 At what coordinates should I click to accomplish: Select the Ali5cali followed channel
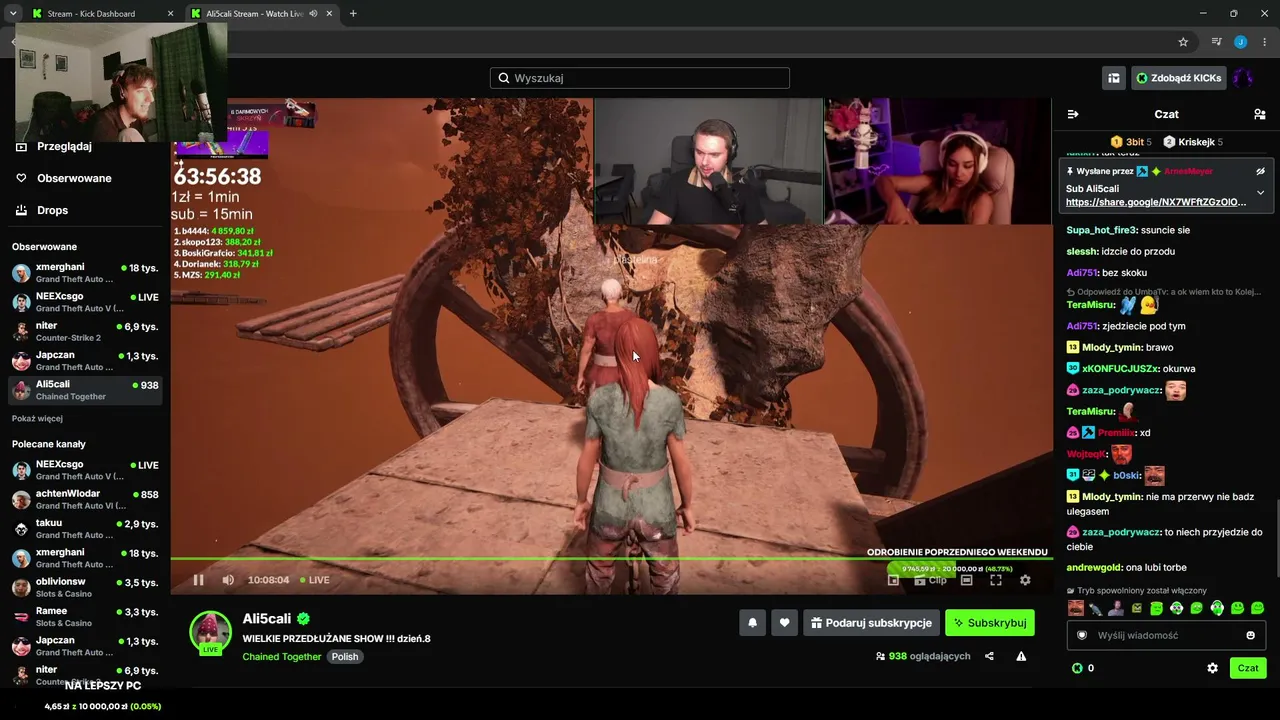point(85,390)
